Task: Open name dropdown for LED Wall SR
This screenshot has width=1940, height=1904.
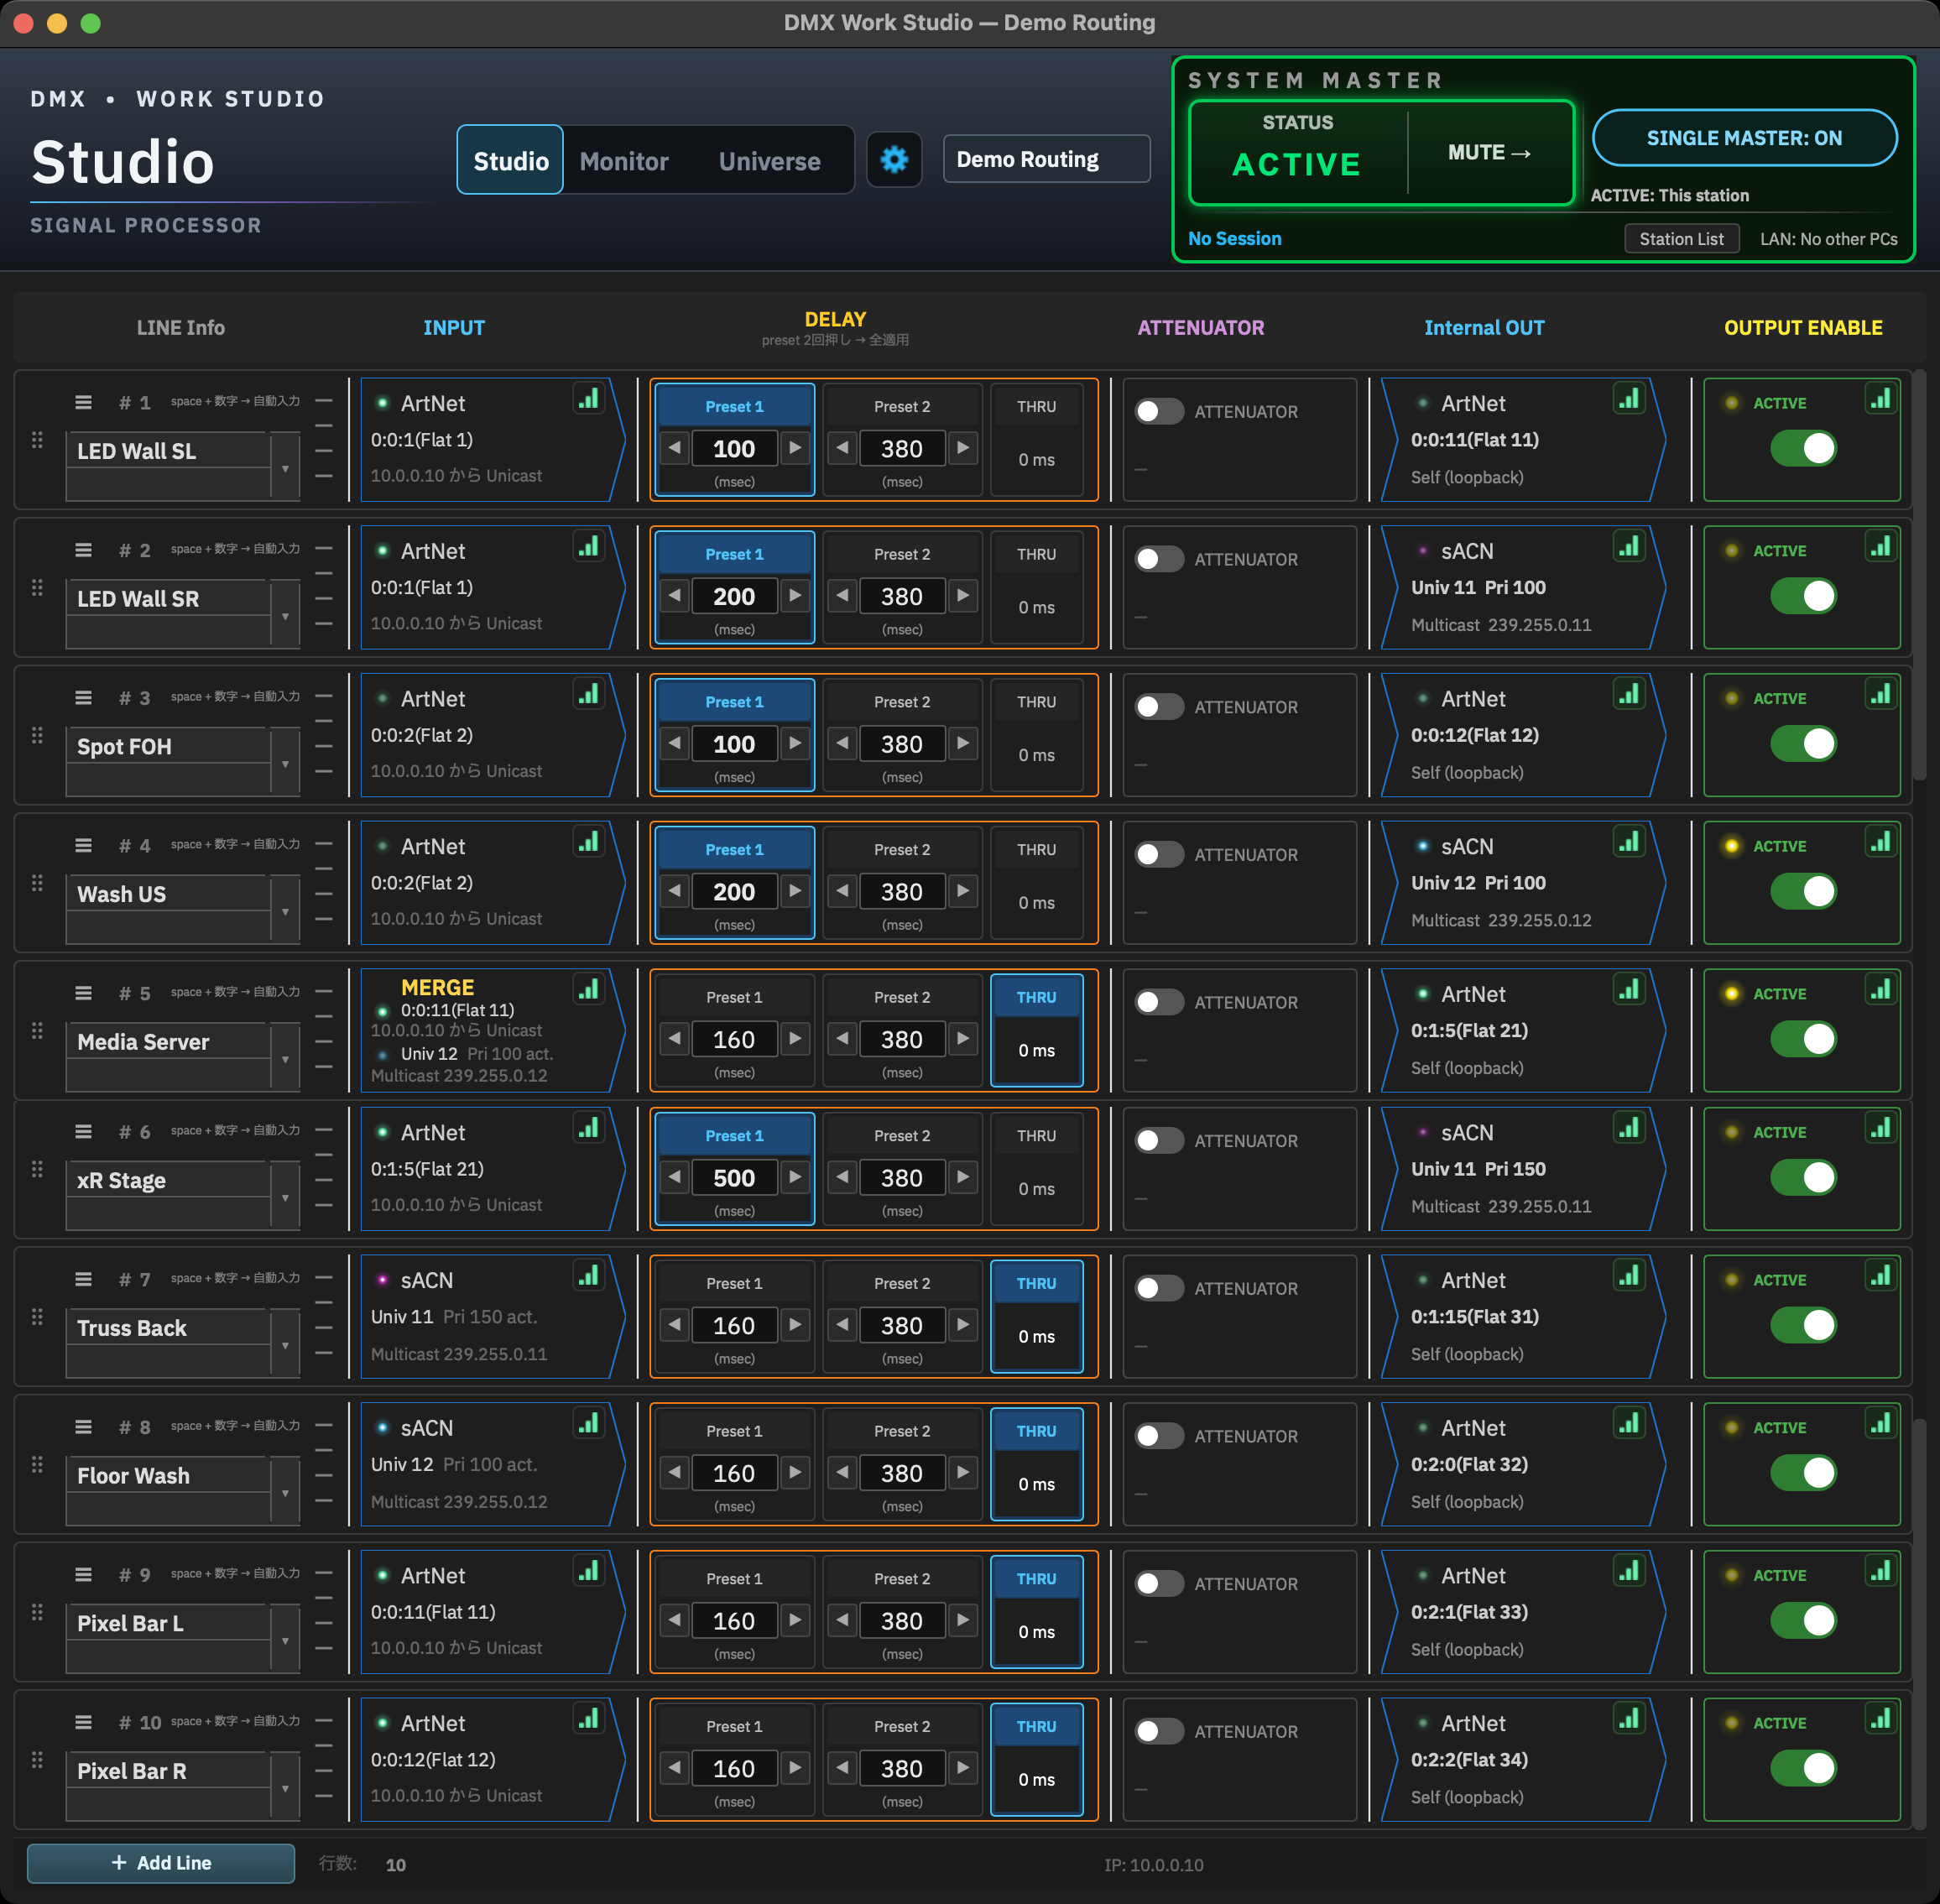Action: click(x=285, y=615)
